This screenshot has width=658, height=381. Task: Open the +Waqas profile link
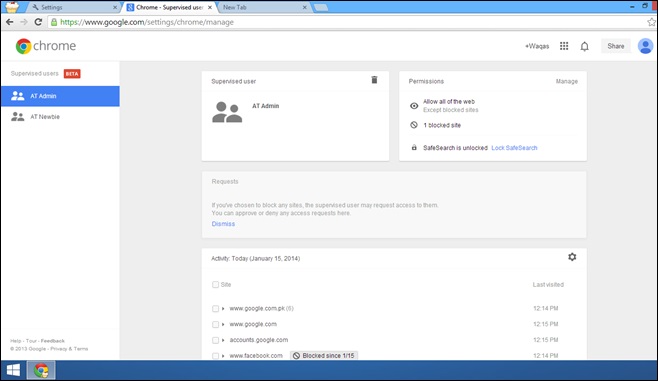click(x=537, y=46)
